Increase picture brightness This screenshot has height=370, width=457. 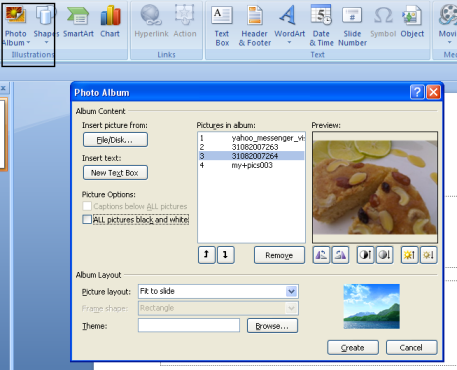click(x=409, y=255)
